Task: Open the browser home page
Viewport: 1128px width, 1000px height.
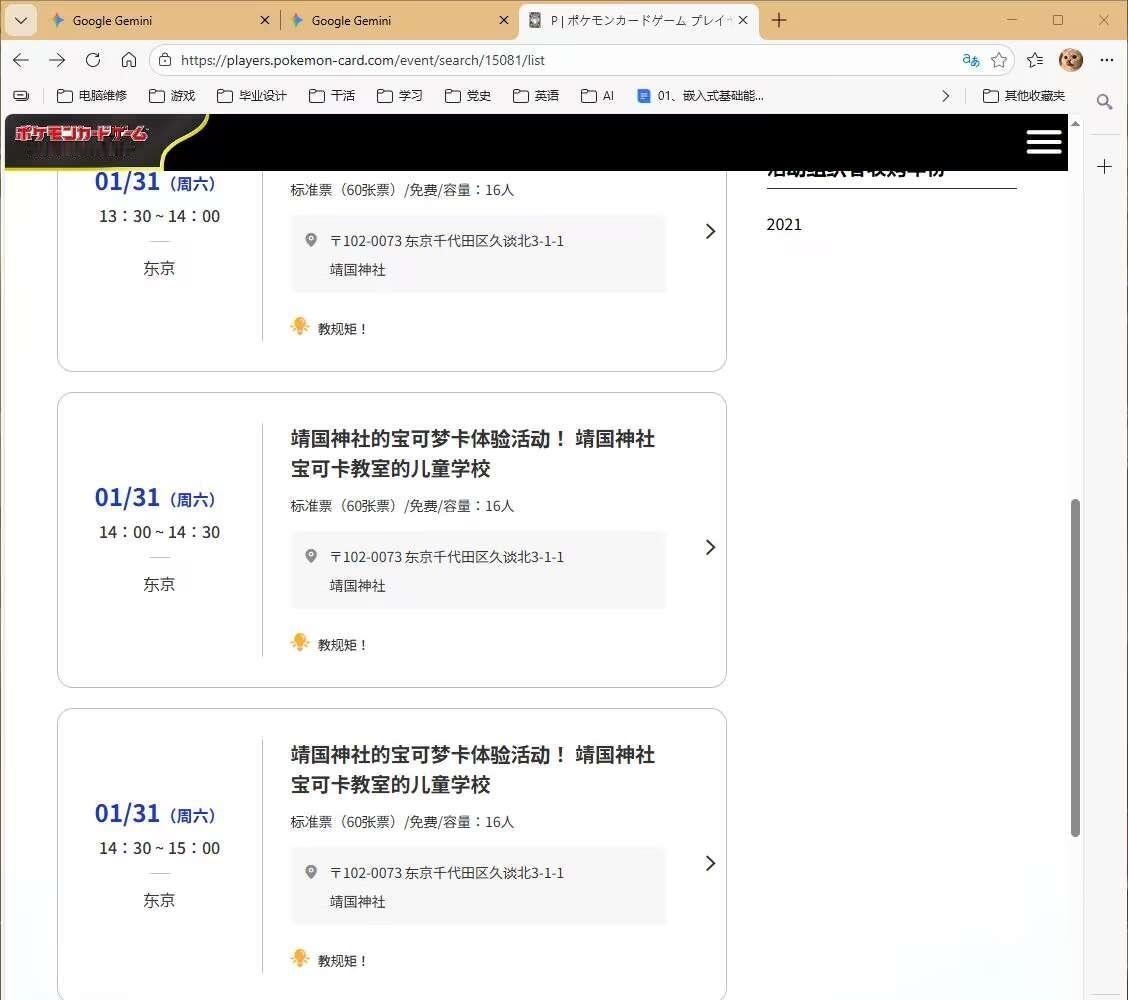Action: [129, 60]
